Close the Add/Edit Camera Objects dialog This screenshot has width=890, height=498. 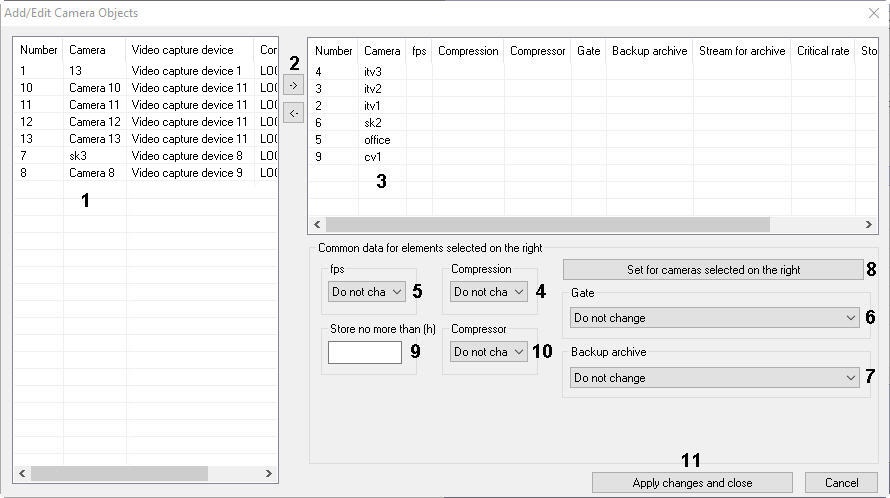[x=873, y=13]
